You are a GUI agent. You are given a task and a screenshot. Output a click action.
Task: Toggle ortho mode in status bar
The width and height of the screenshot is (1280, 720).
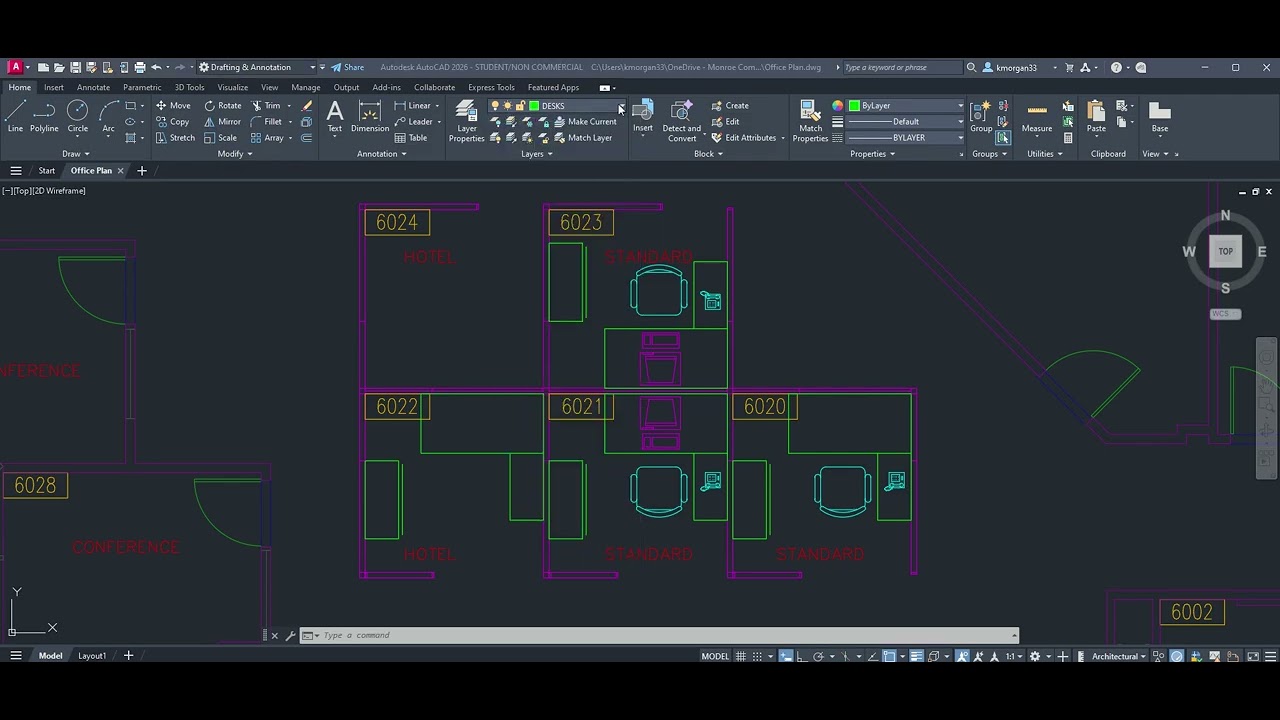point(803,656)
